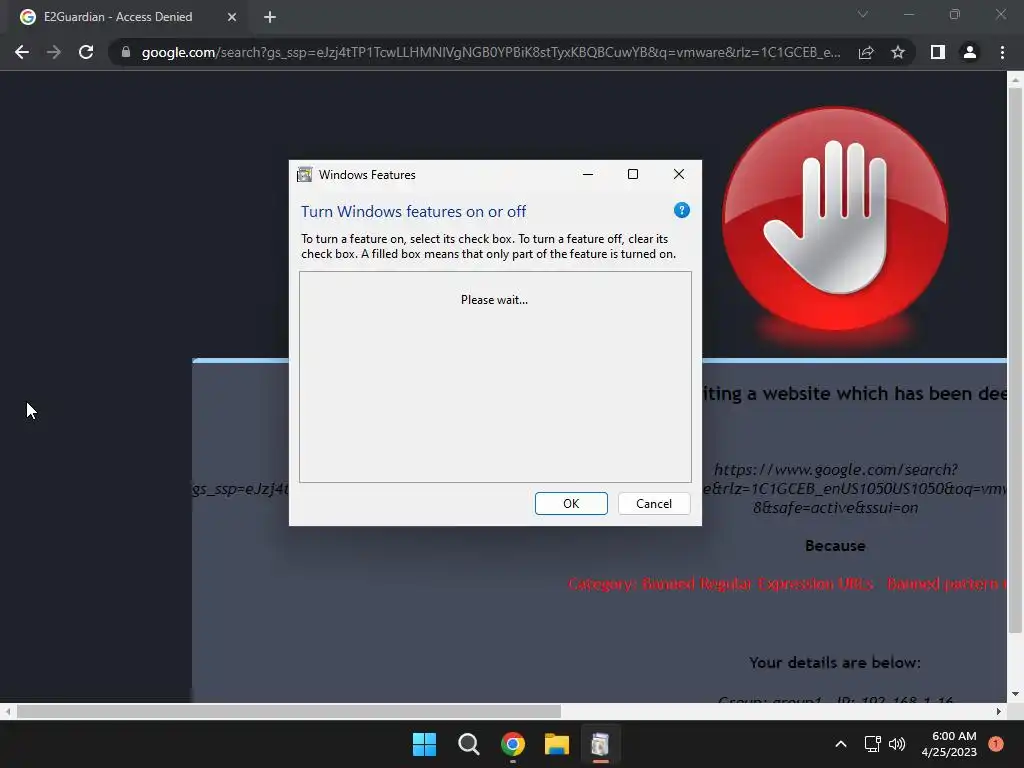
Task: Click 'Turn Windows features on or off' heading
Action: pos(413,212)
